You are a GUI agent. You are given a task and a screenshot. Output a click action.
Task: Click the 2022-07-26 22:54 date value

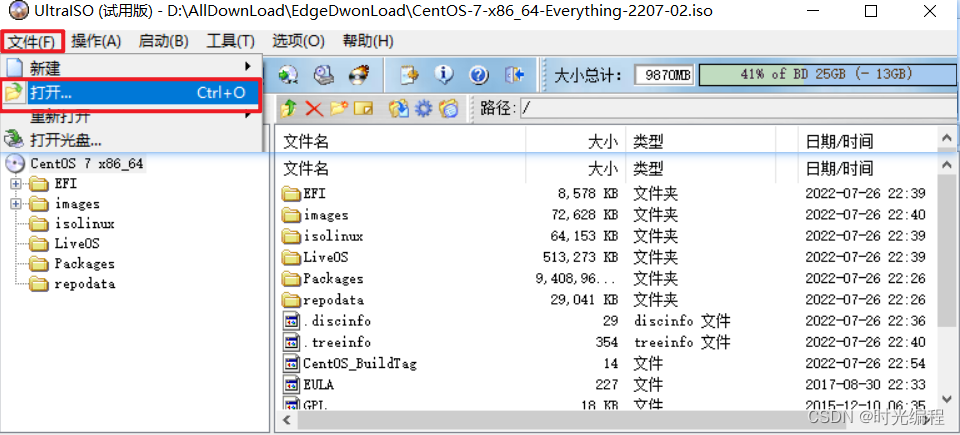coord(865,363)
